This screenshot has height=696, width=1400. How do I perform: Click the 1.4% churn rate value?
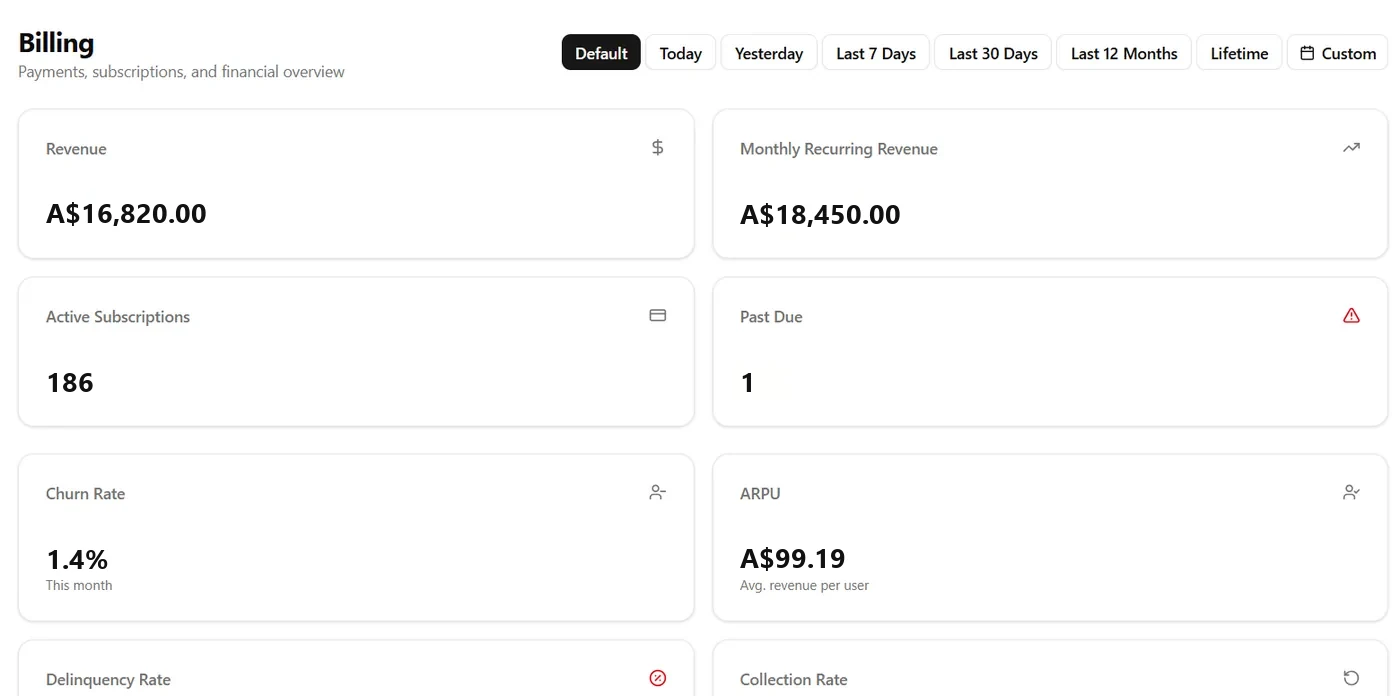point(77,559)
